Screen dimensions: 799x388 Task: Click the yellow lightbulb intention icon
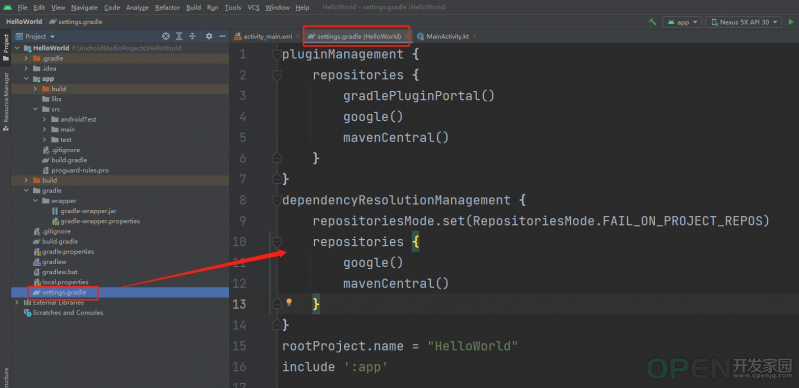click(x=289, y=302)
